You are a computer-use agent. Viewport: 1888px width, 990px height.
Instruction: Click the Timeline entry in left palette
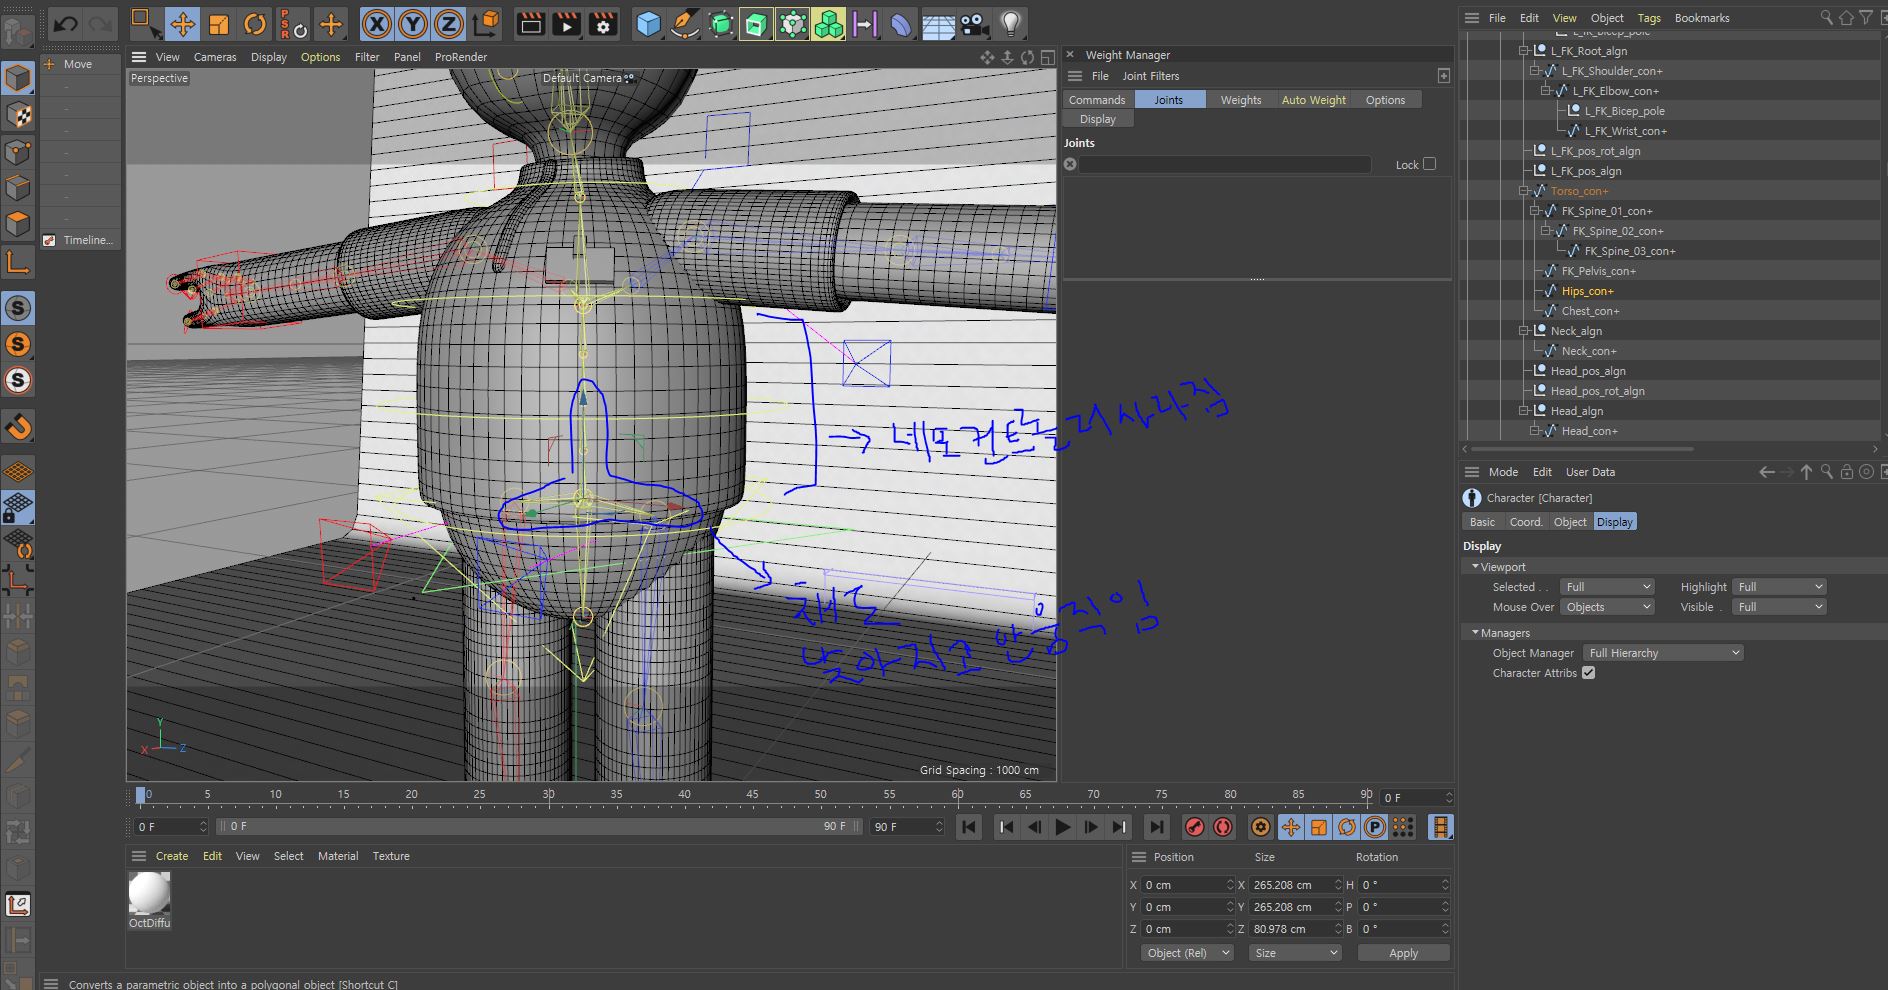[x=80, y=240]
